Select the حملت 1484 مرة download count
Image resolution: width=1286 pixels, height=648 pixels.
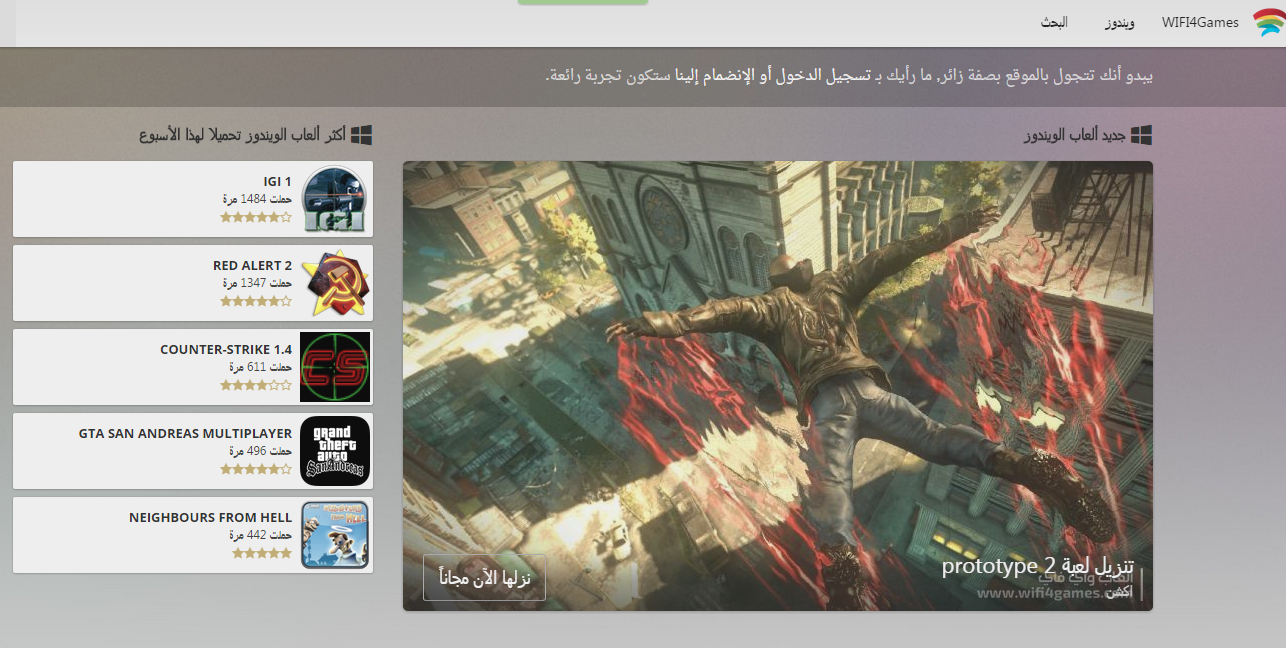tap(257, 199)
